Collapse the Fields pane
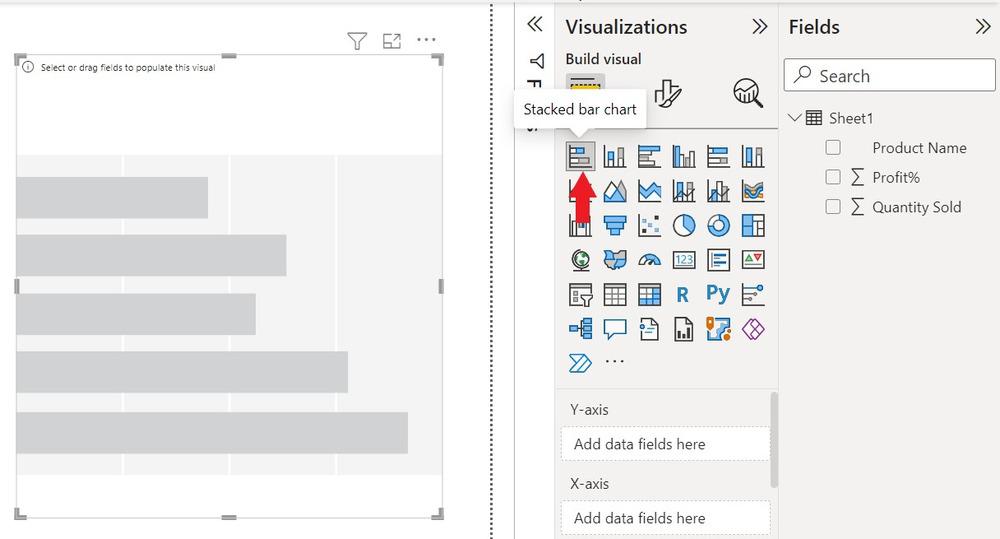The image size is (1000, 539). tap(982, 27)
